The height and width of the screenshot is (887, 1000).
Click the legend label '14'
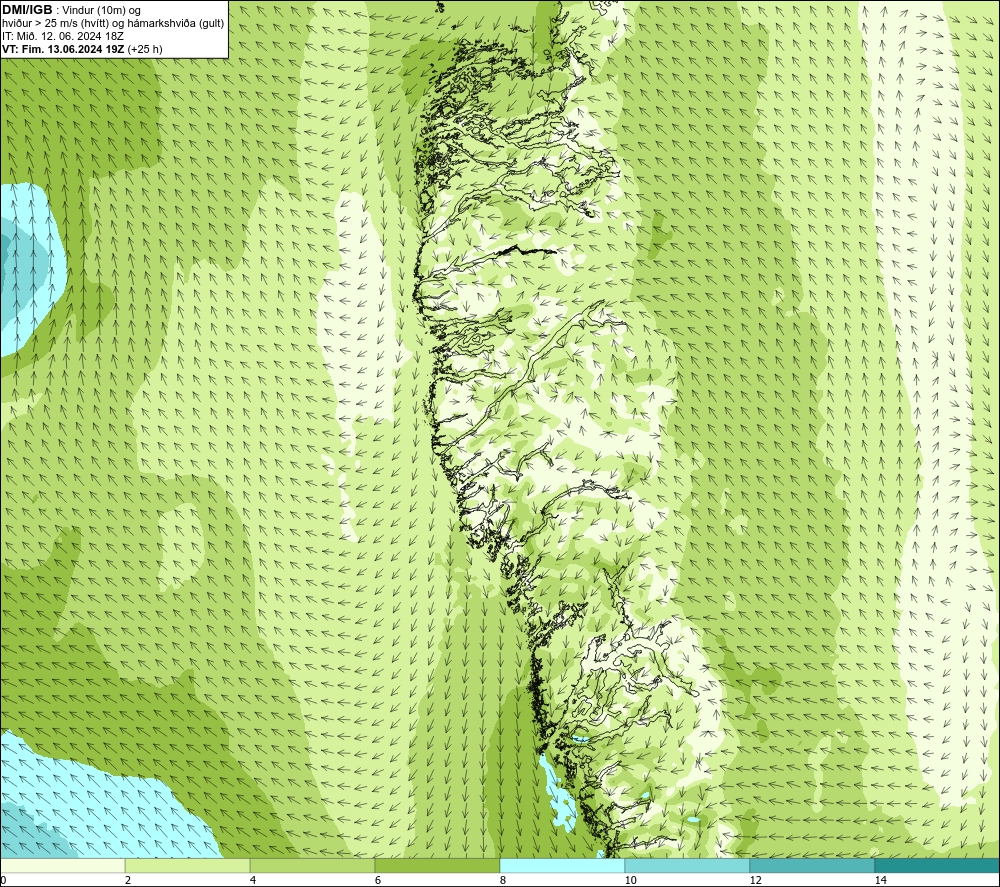pyautogui.click(x=880, y=880)
